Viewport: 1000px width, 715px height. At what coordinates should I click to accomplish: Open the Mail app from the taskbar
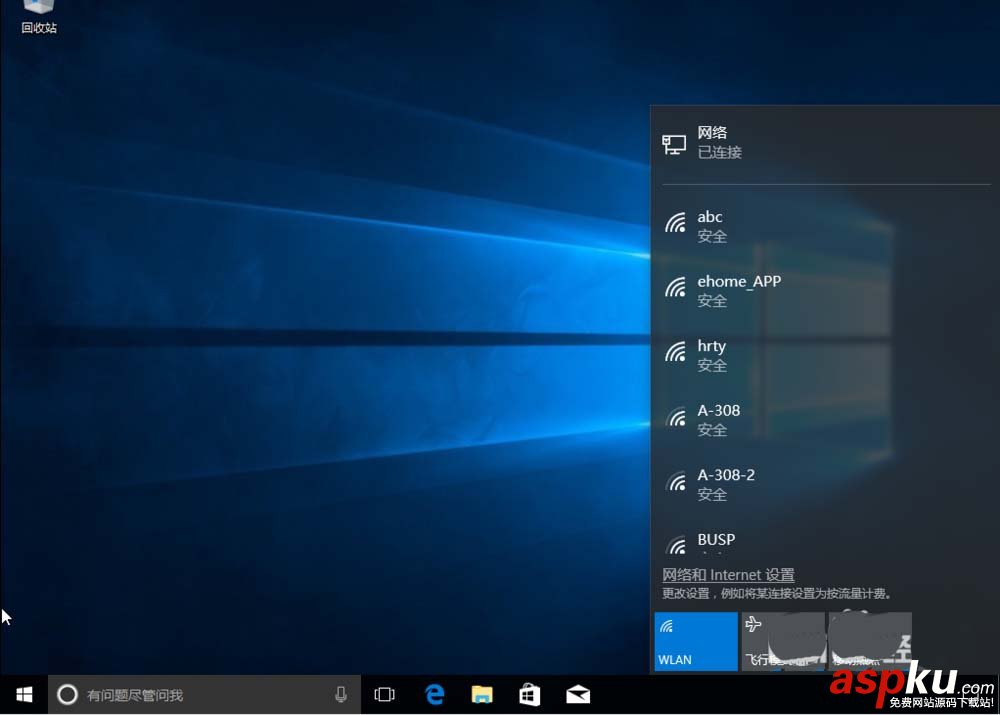click(x=576, y=694)
